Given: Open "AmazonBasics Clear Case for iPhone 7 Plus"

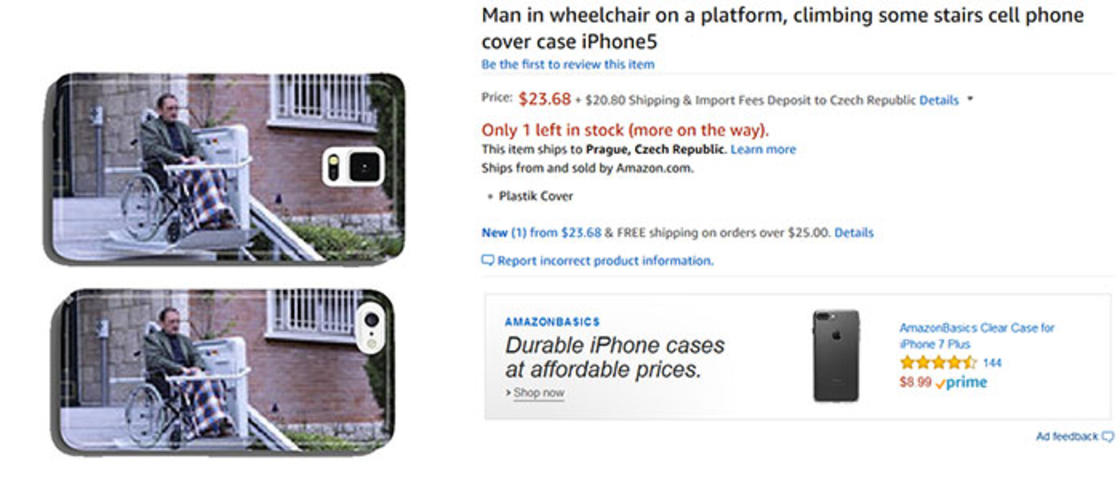Looking at the screenshot, I should click(976, 335).
